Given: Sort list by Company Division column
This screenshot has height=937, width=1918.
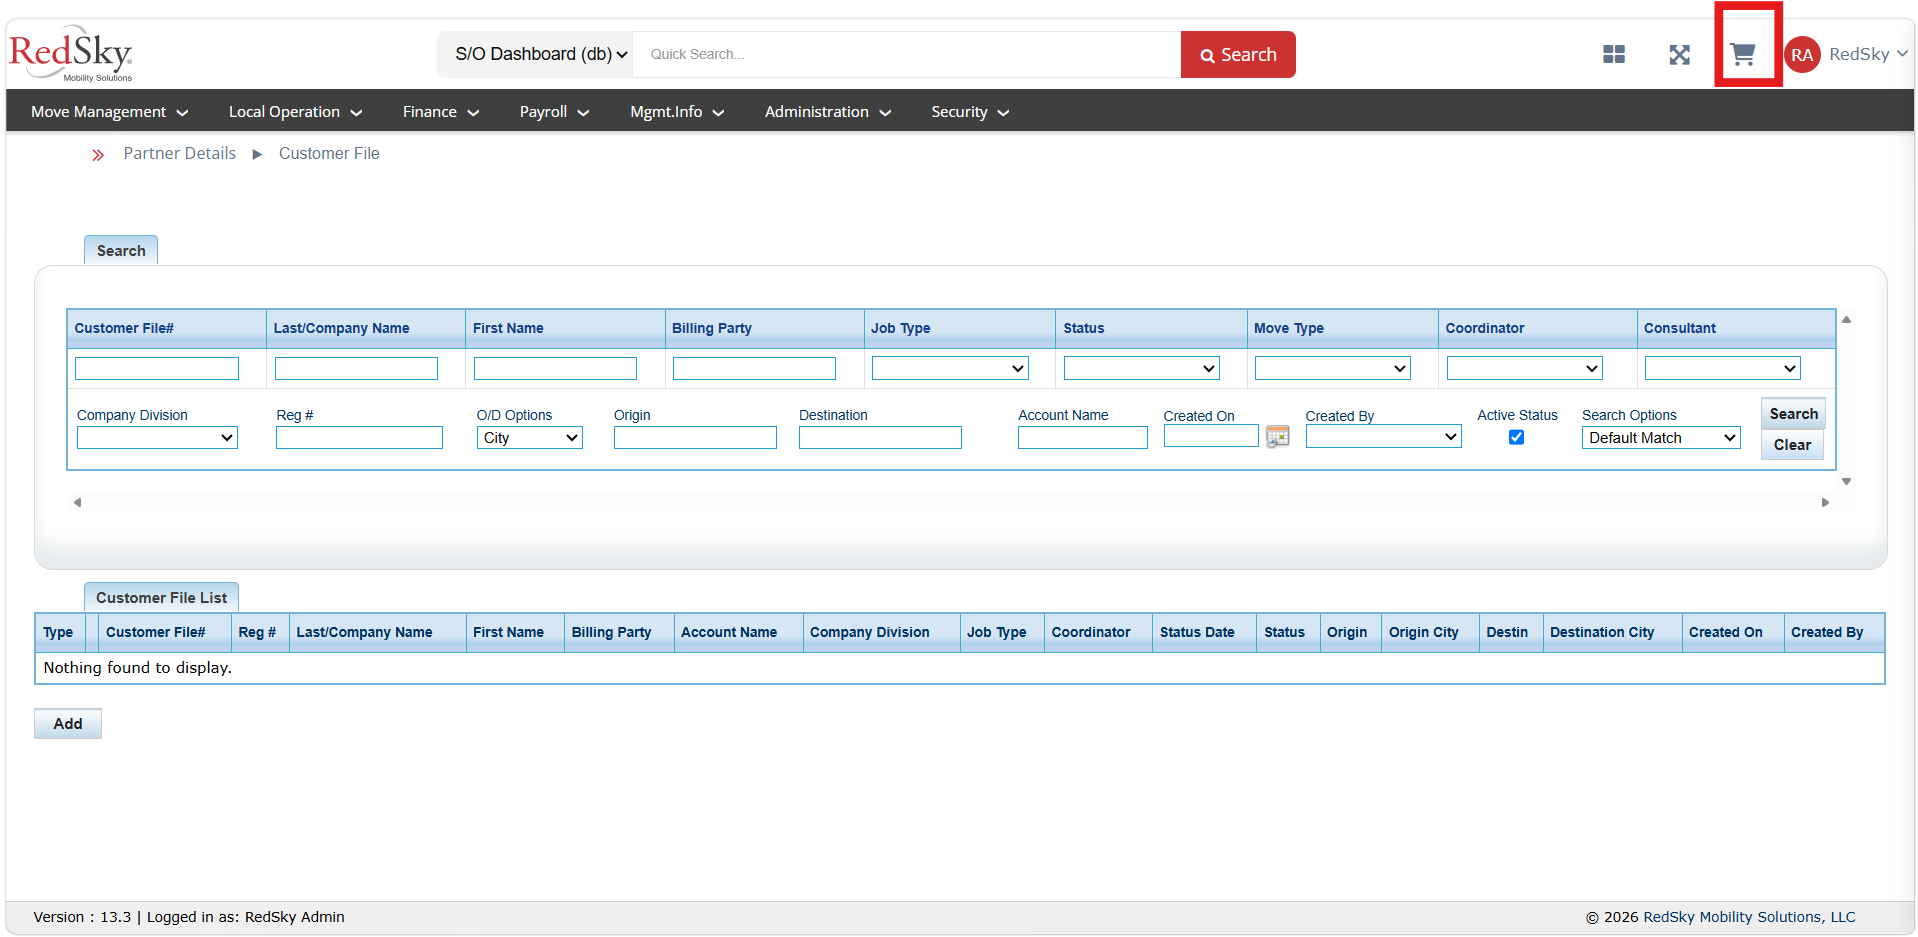Looking at the screenshot, I should click(869, 632).
